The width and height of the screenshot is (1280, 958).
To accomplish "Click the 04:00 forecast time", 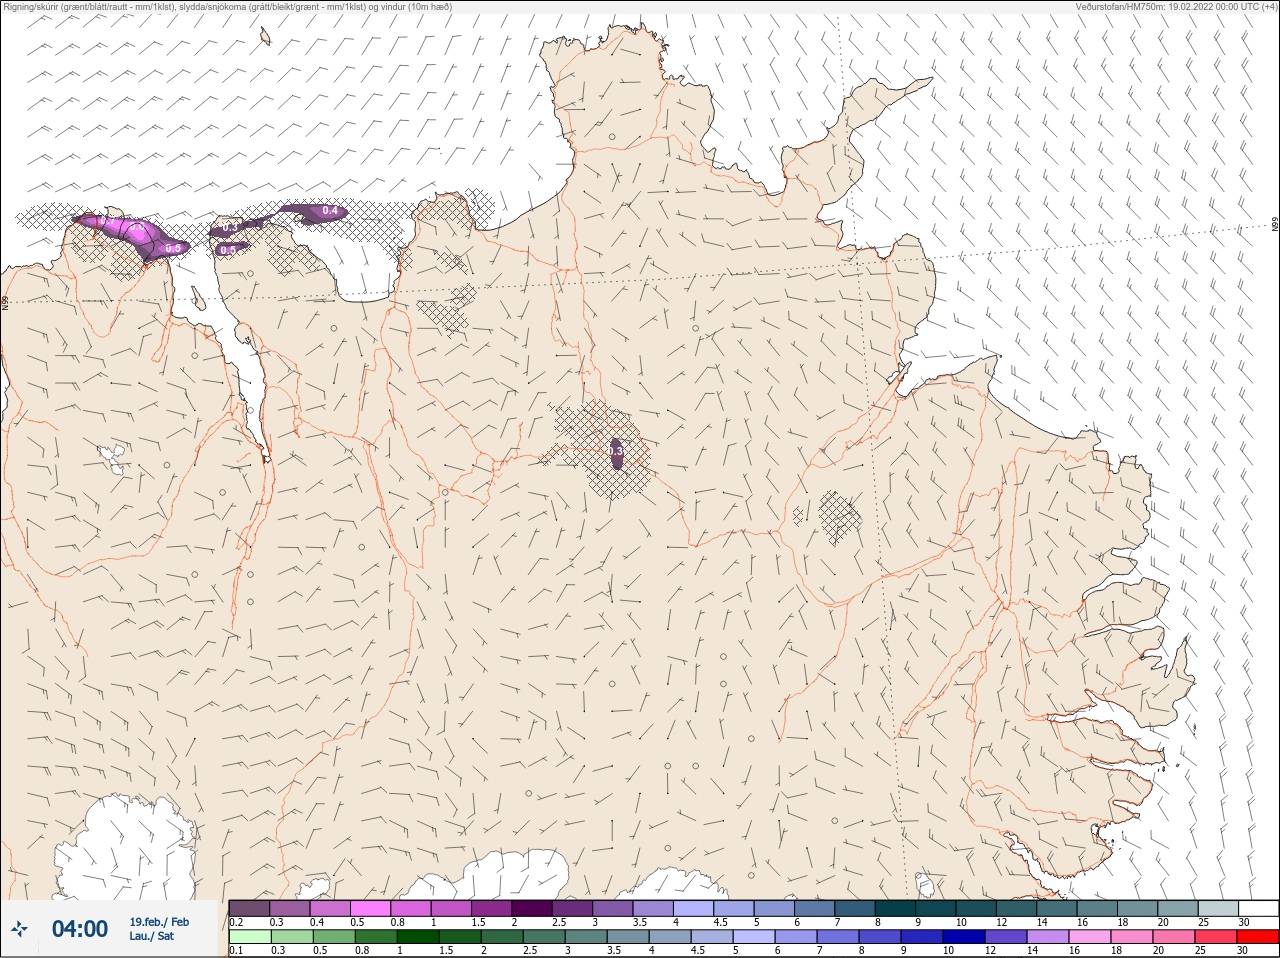I will tap(80, 929).
